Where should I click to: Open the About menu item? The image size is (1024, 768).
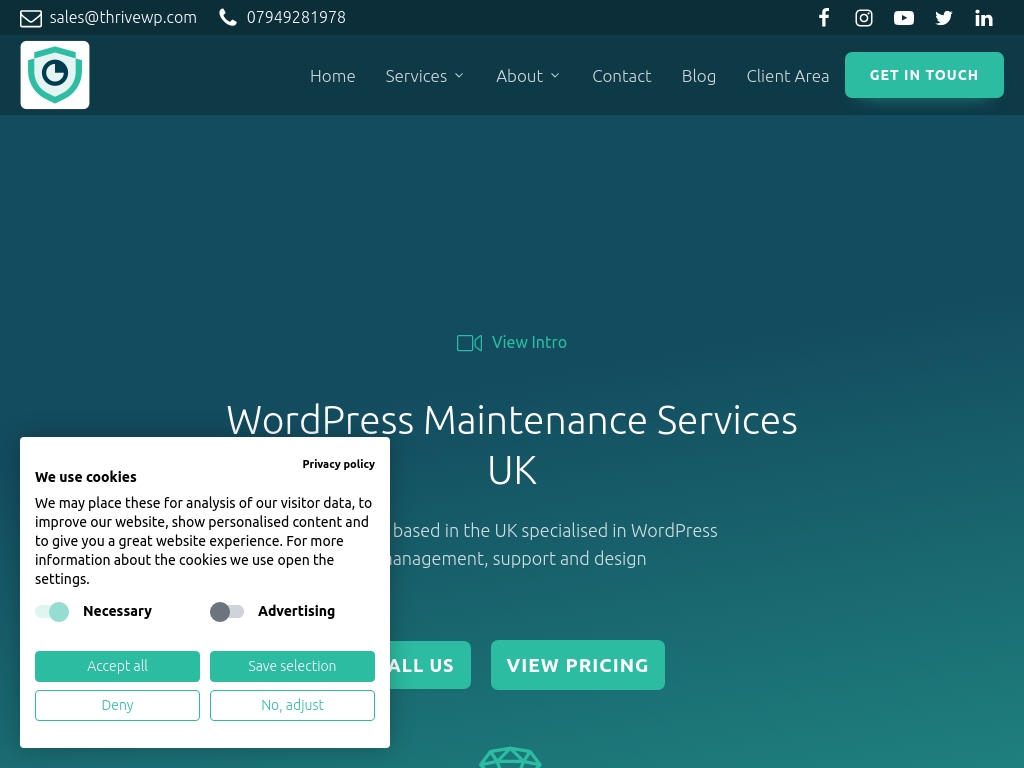pos(519,76)
